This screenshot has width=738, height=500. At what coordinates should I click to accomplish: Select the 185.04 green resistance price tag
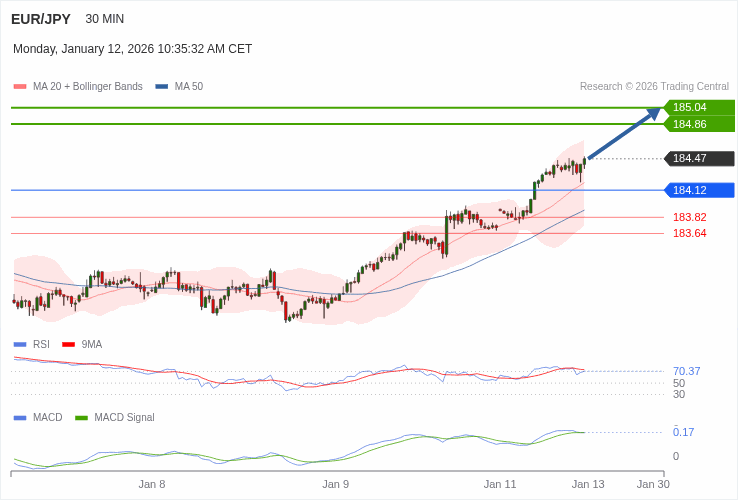[699, 107]
